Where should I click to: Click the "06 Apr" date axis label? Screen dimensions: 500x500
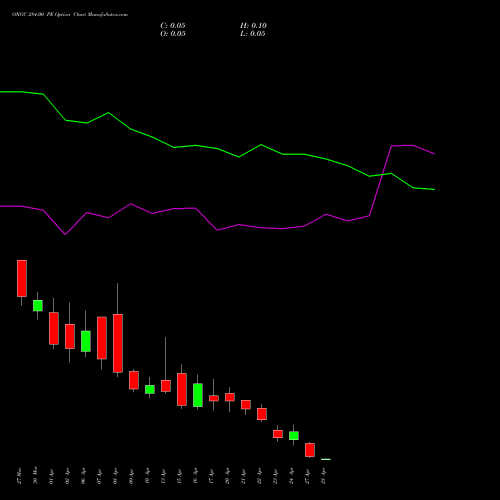[83, 476]
